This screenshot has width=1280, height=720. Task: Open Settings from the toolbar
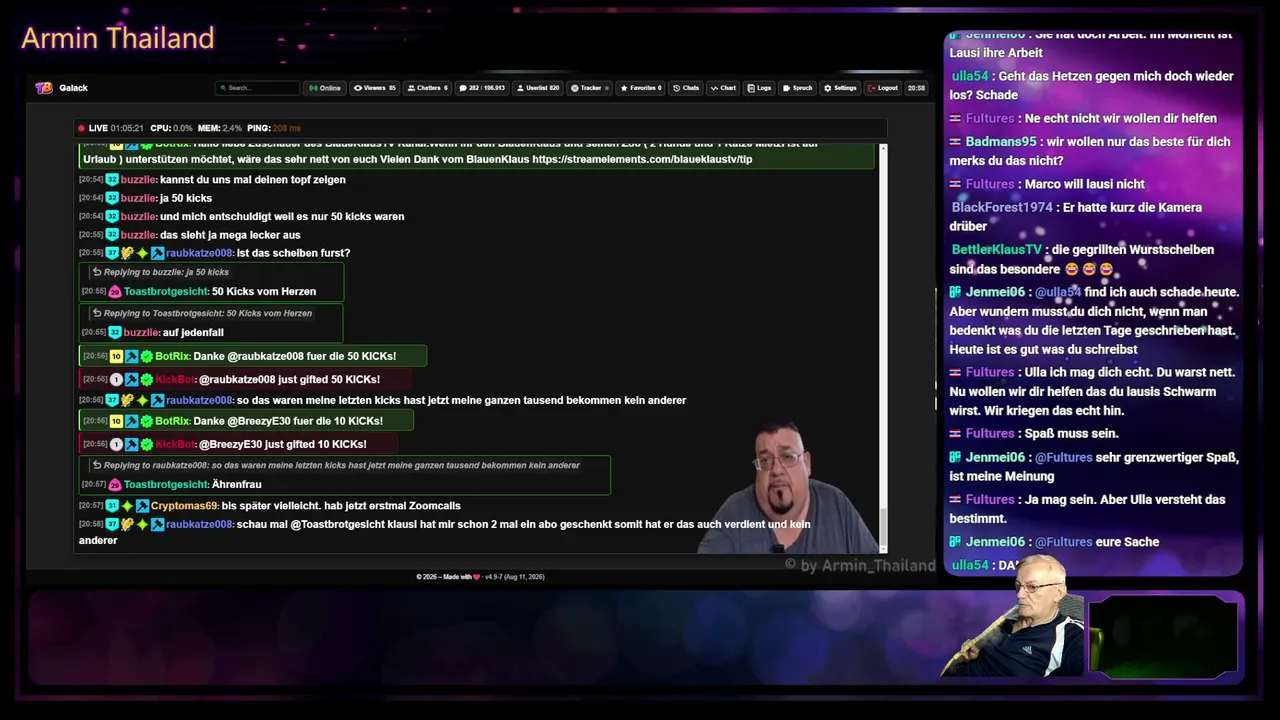coord(841,88)
